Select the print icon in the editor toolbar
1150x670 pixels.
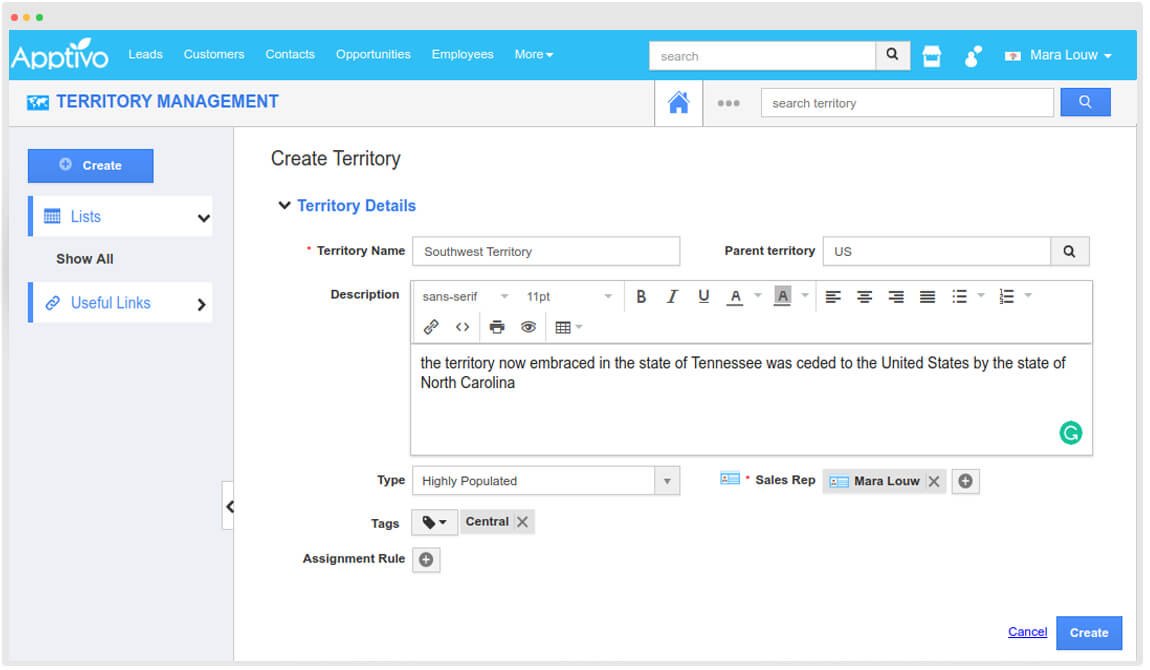tap(497, 326)
